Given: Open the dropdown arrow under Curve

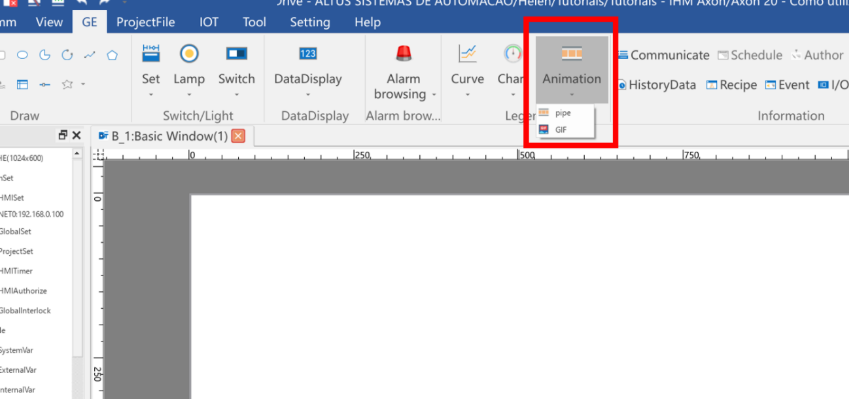Looking at the screenshot, I should click(x=467, y=95).
